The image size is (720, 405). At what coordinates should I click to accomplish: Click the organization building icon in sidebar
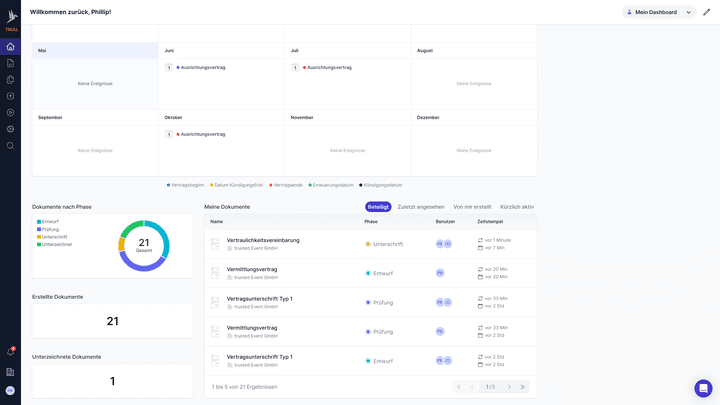tap(10, 371)
